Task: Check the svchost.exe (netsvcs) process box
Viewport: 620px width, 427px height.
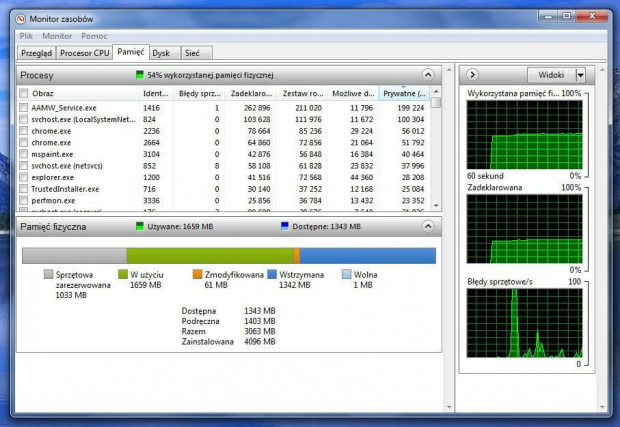Action: coord(24,166)
